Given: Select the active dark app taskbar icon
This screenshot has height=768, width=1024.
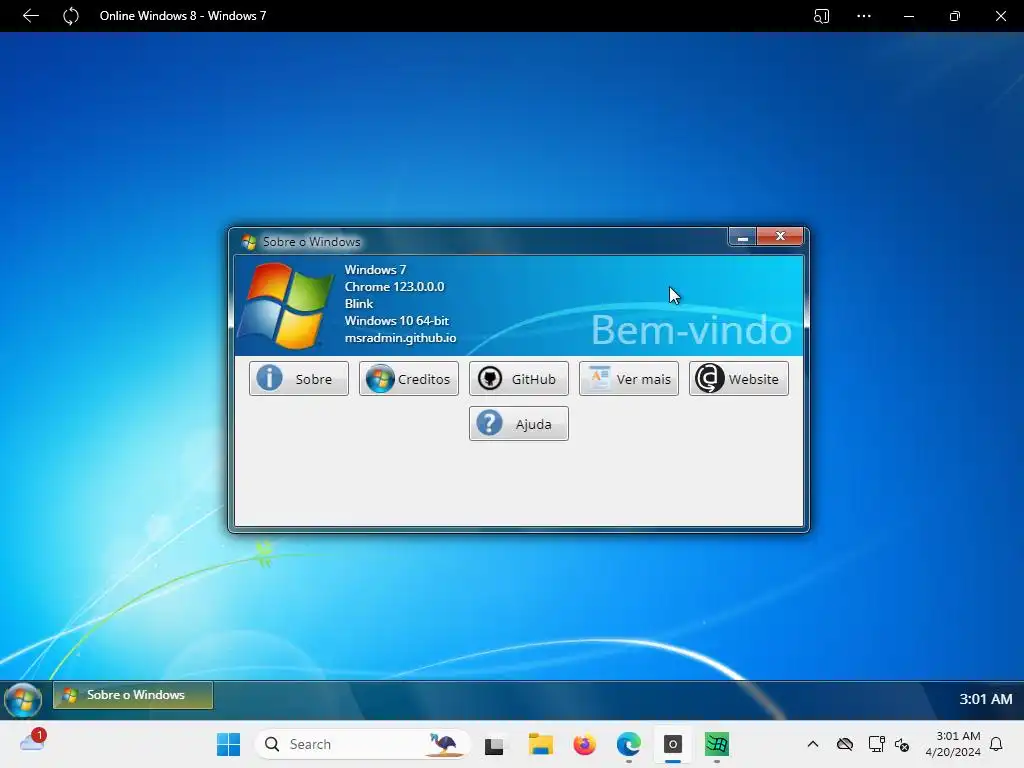Looking at the screenshot, I should click(x=673, y=744).
